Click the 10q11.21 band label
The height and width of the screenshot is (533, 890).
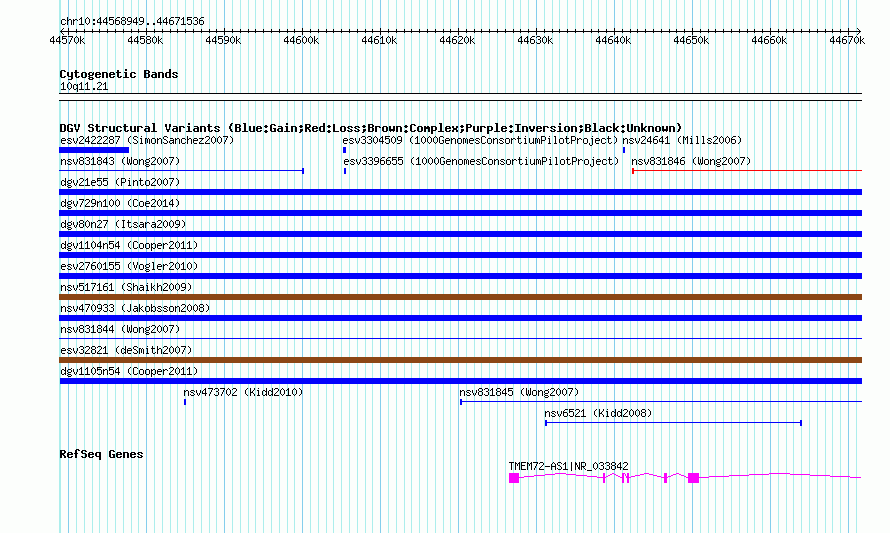84,87
